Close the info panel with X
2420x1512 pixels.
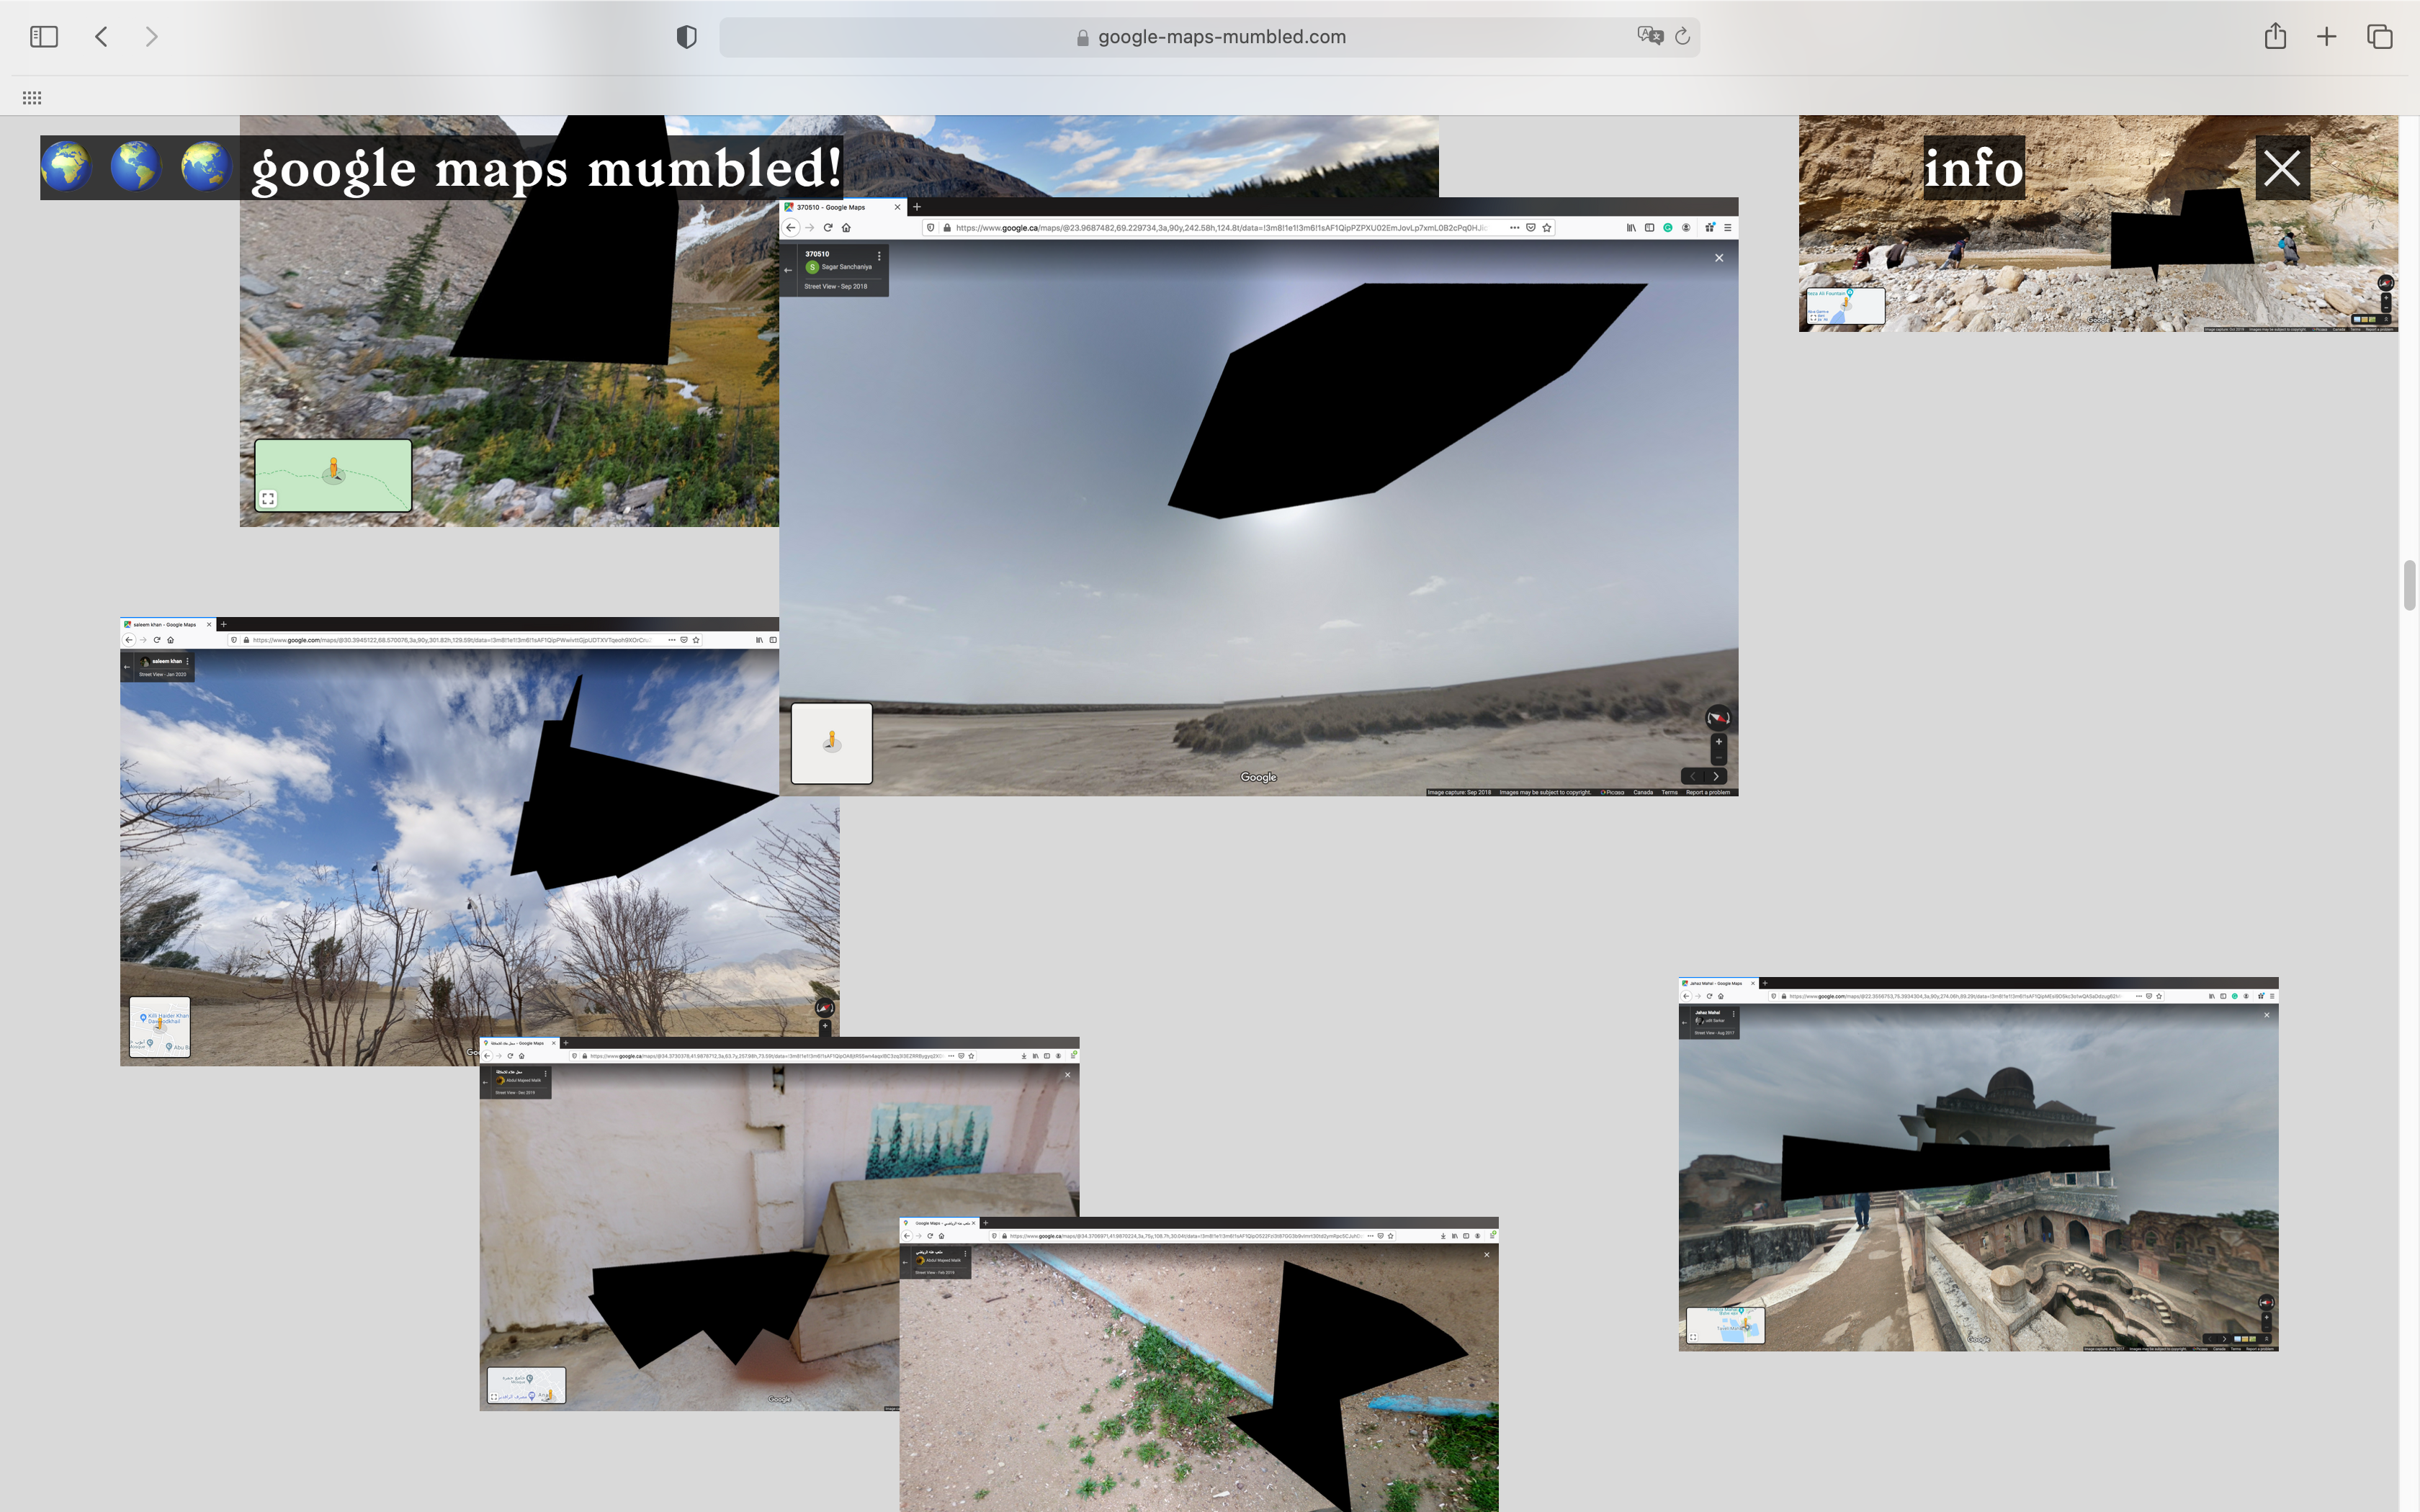[2282, 168]
